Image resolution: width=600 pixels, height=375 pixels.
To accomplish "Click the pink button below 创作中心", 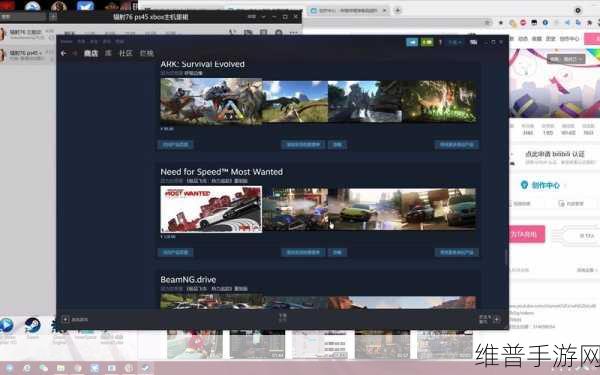I will [527, 234].
